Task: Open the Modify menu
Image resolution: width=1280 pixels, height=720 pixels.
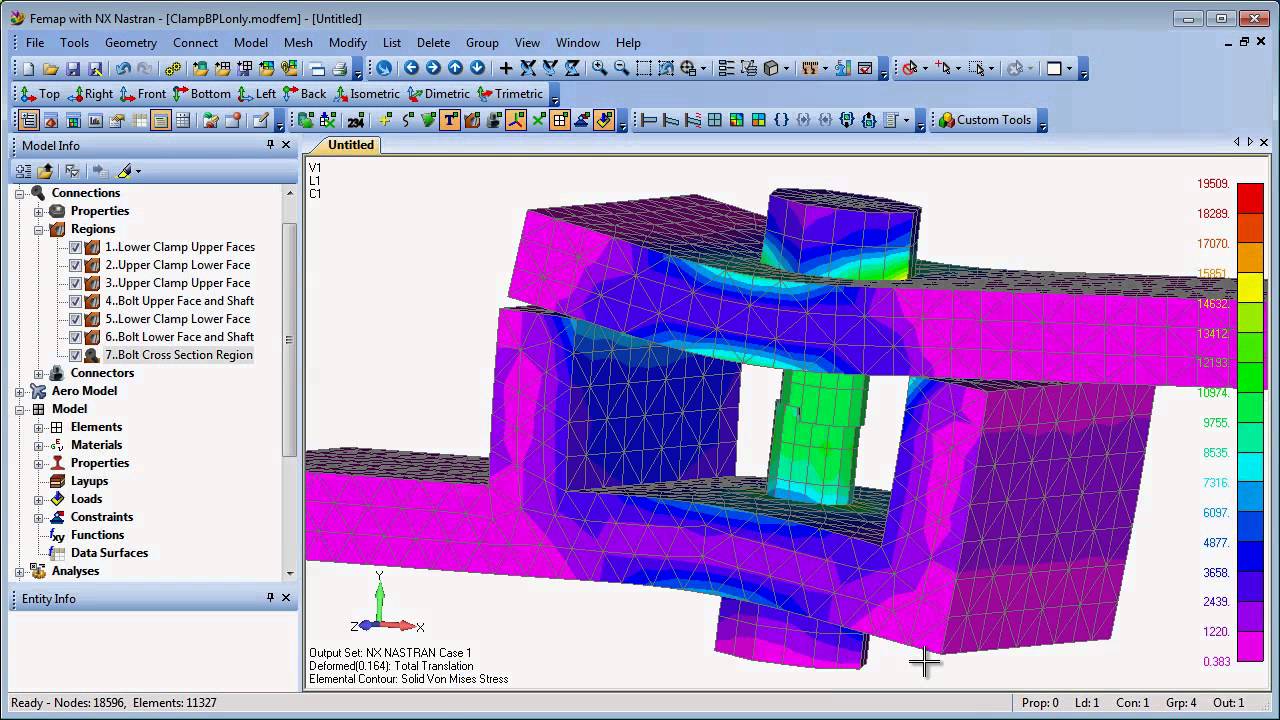Action: [348, 43]
